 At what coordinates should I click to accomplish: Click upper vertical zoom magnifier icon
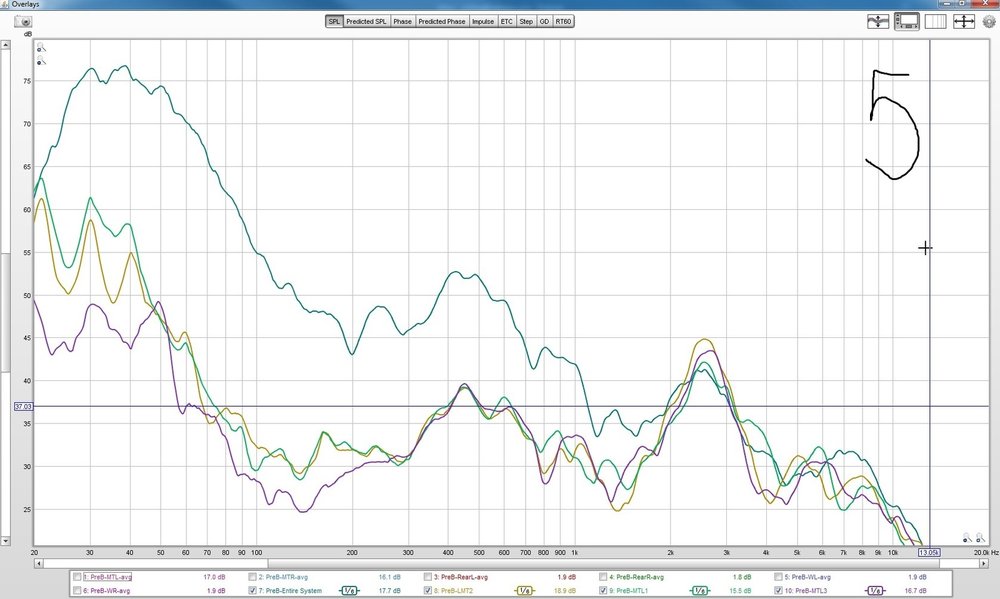[41, 47]
